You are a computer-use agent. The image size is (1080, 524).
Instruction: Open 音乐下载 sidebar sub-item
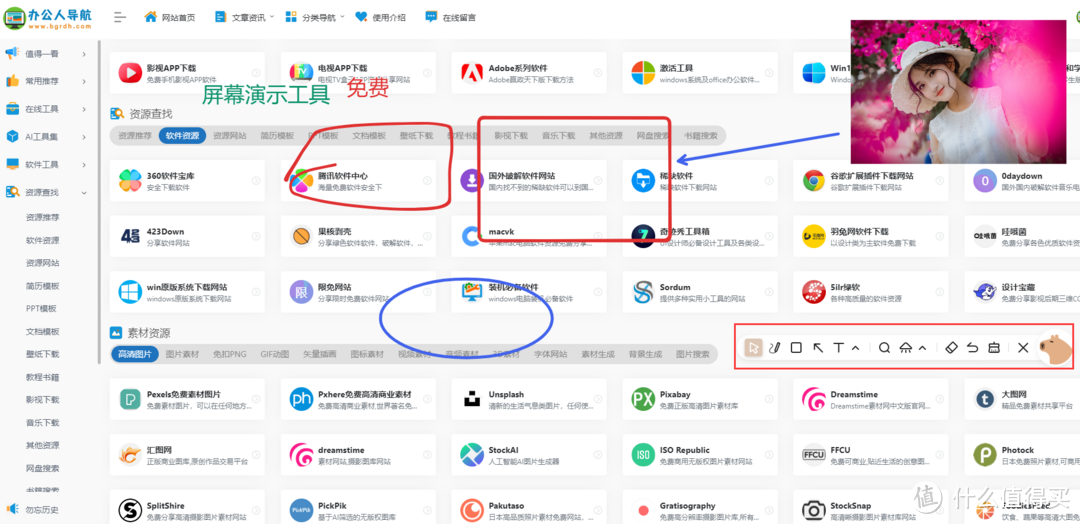(43, 422)
